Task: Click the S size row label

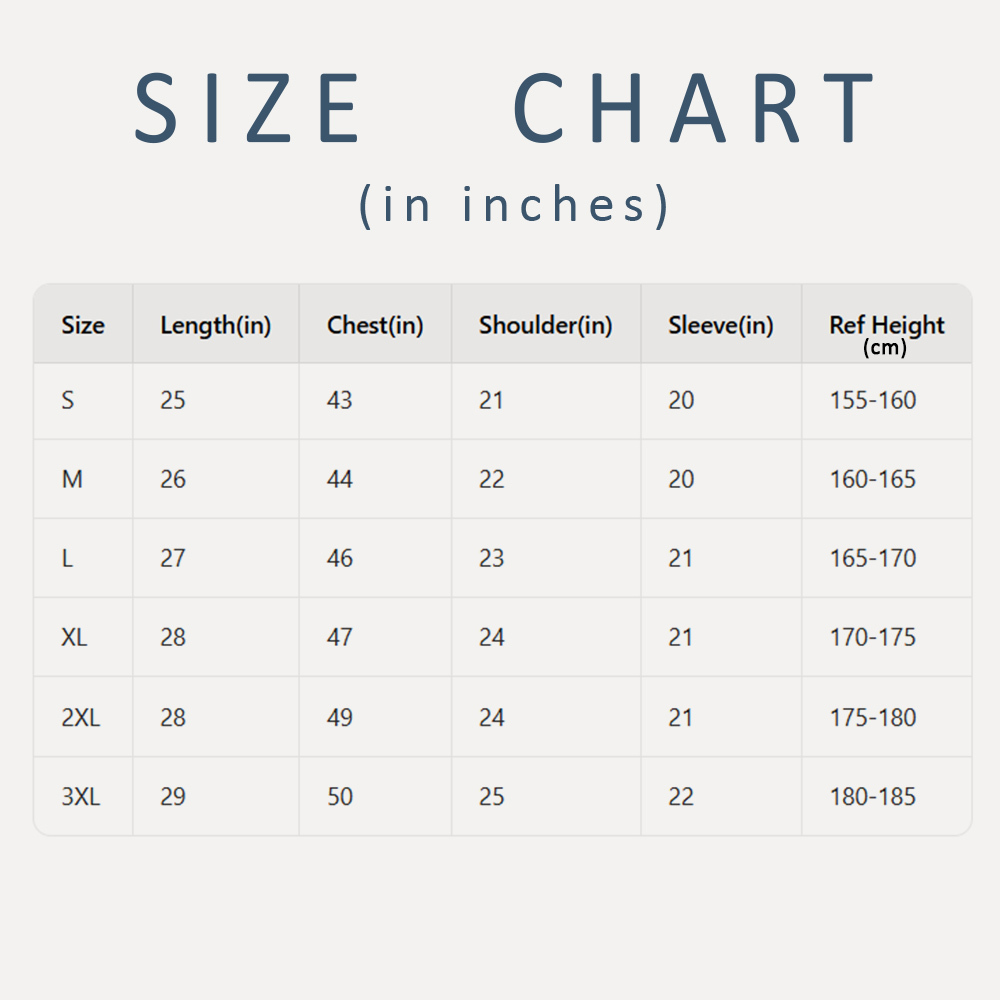Action: (68, 401)
